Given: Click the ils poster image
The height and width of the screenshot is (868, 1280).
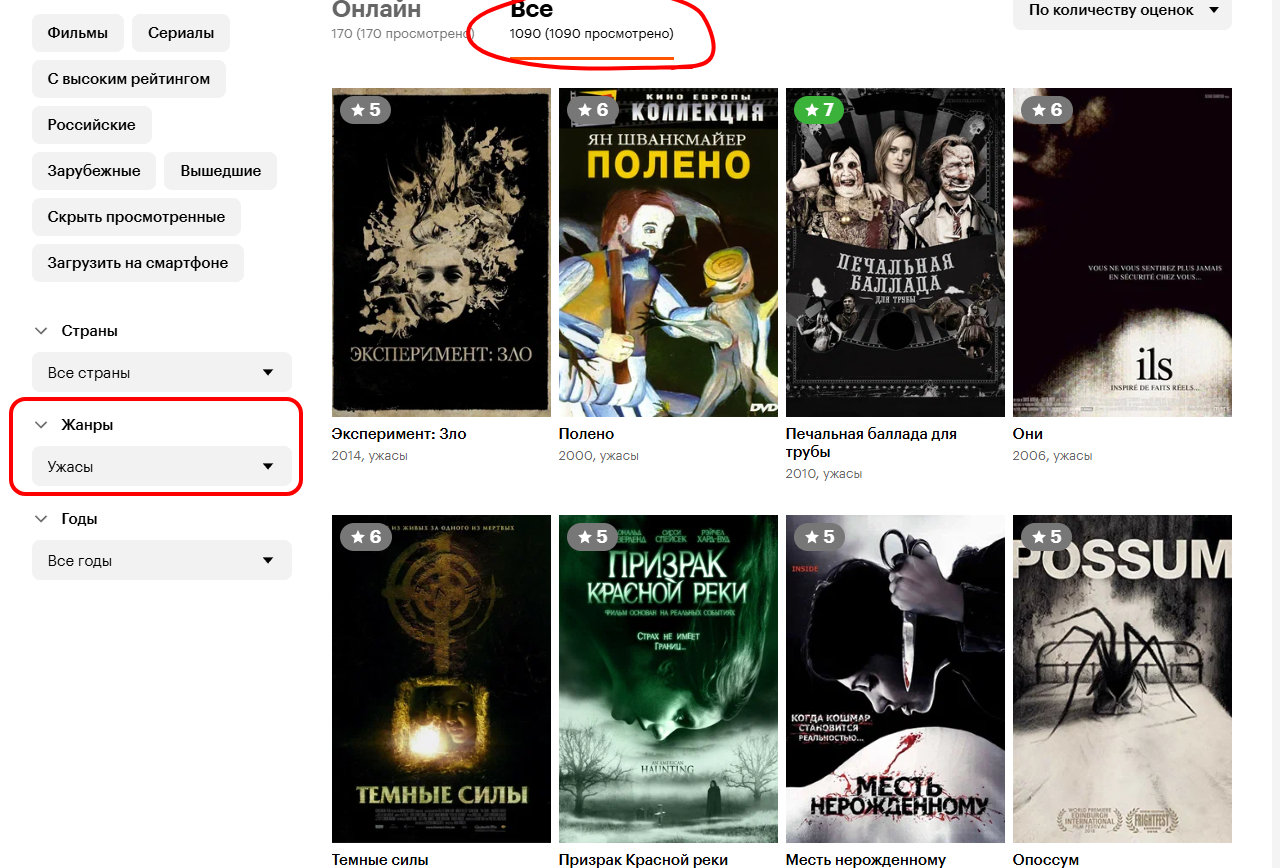Looking at the screenshot, I should click(x=1122, y=252).
